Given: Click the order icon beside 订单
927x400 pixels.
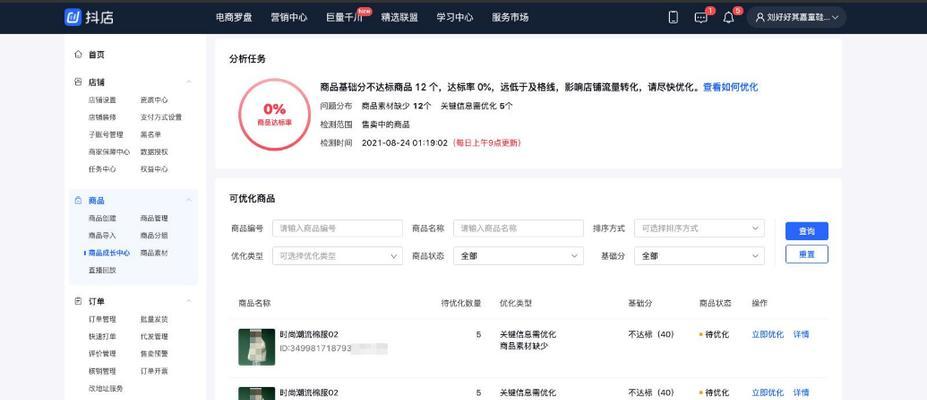Looking at the screenshot, I should click(78, 301).
